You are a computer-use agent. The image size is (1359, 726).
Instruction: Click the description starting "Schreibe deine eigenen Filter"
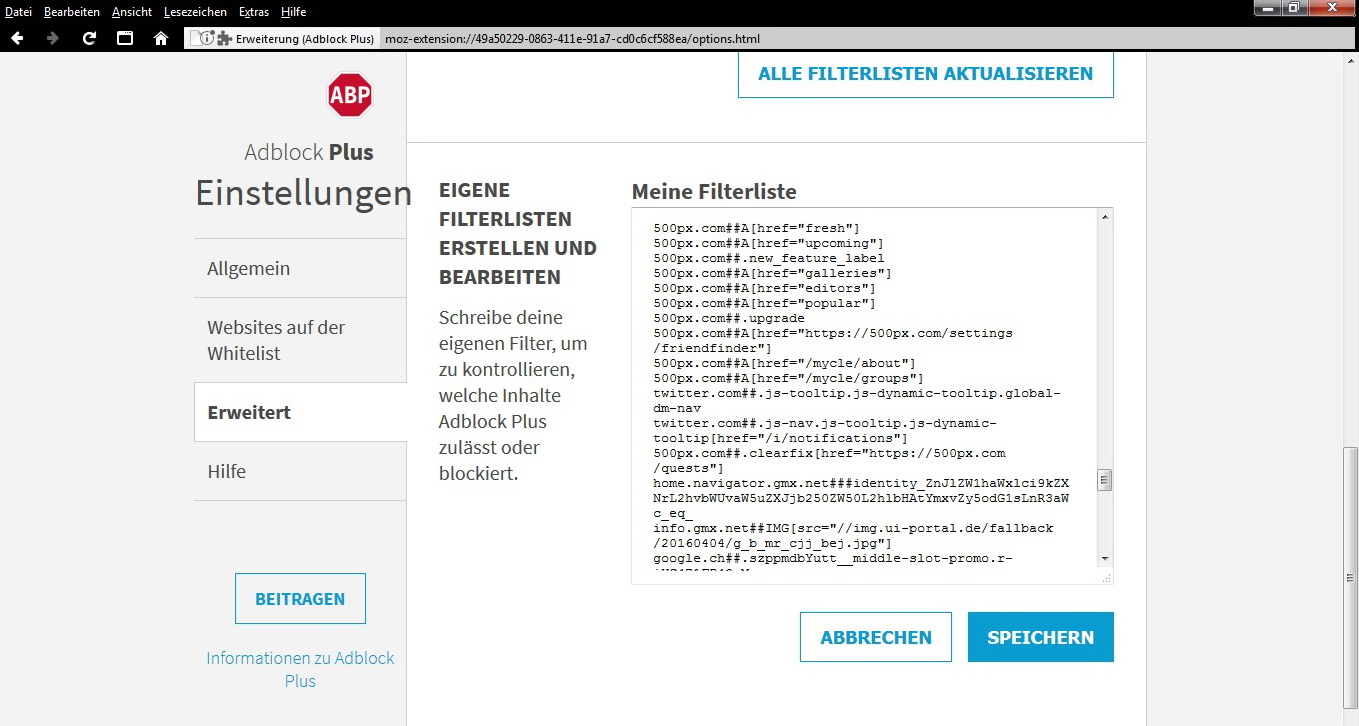click(x=514, y=395)
